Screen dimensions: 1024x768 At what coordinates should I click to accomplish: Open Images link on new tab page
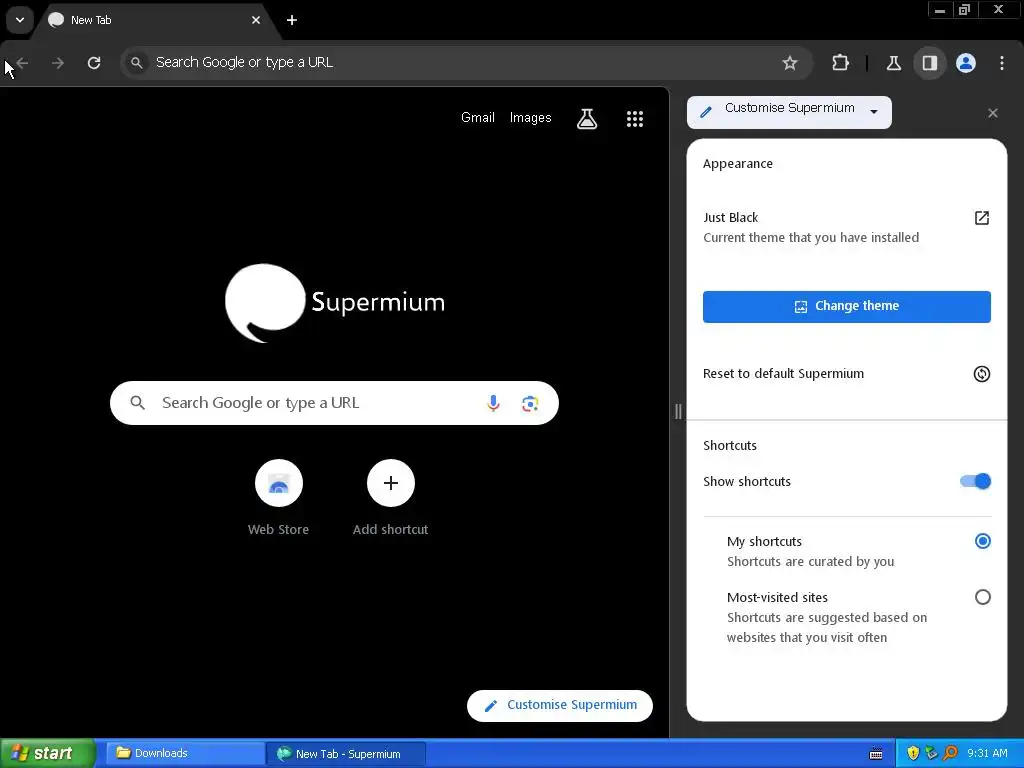[x=530, y=118]
